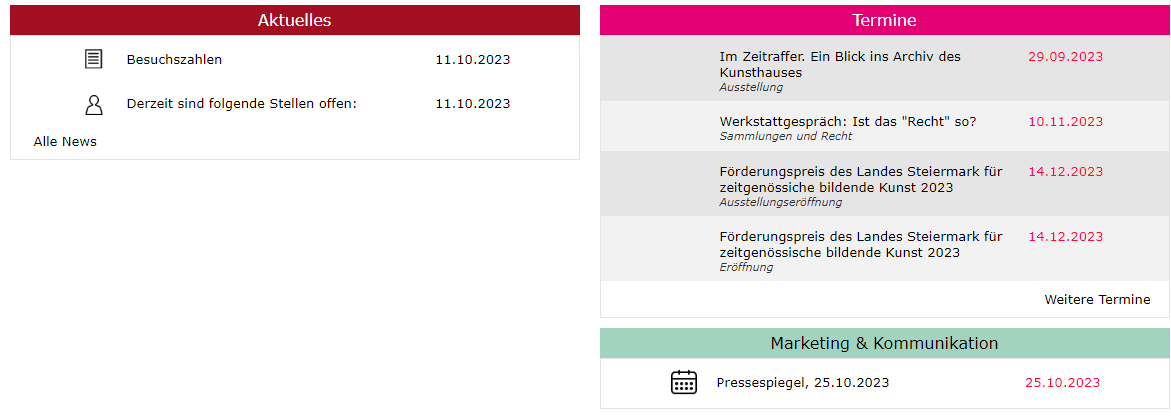This screenshot has height=420, width=1171.
Task: Open Pressespiegel, 25.10.2023 entry
Action: pos(803,383)
